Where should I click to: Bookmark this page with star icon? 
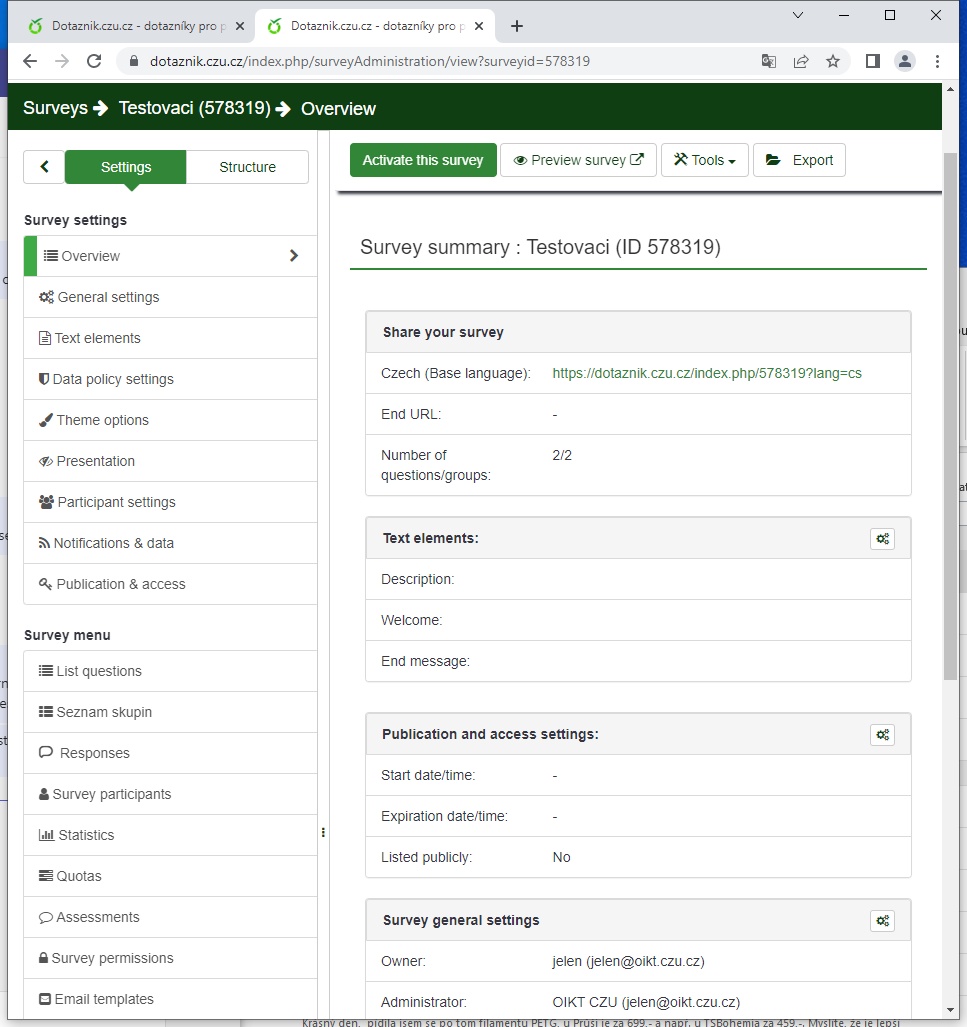833,61
